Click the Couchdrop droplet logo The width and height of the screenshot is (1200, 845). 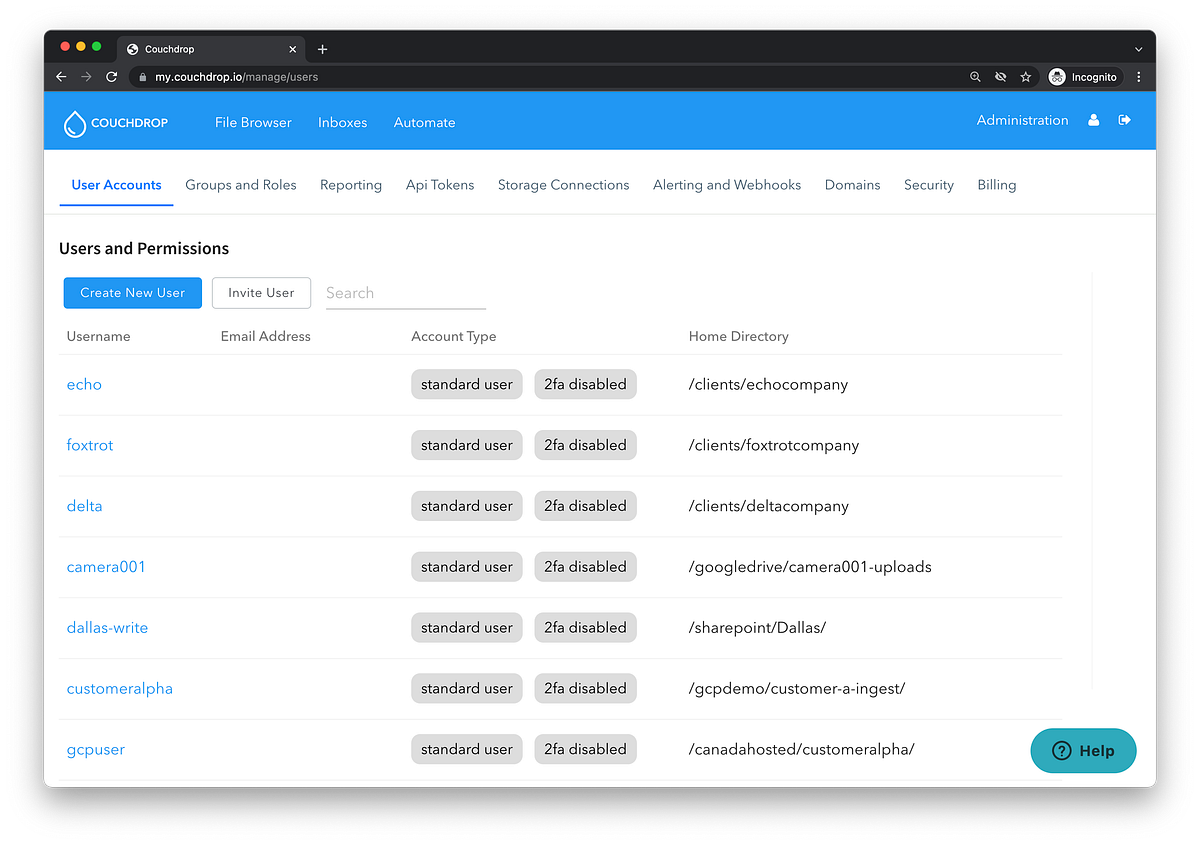pyautogui.click(x=75, y=123)
